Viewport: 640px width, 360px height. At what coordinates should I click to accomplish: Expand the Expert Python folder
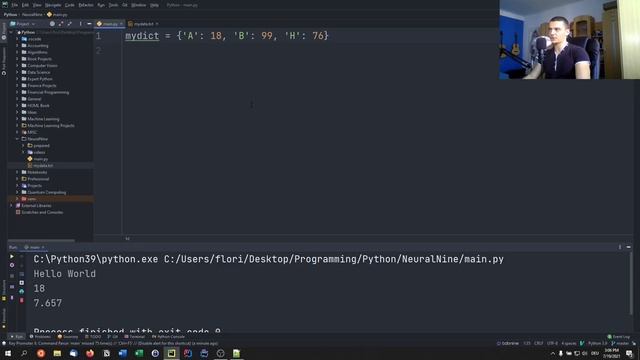pyautogui.click(x=17, y=79)
